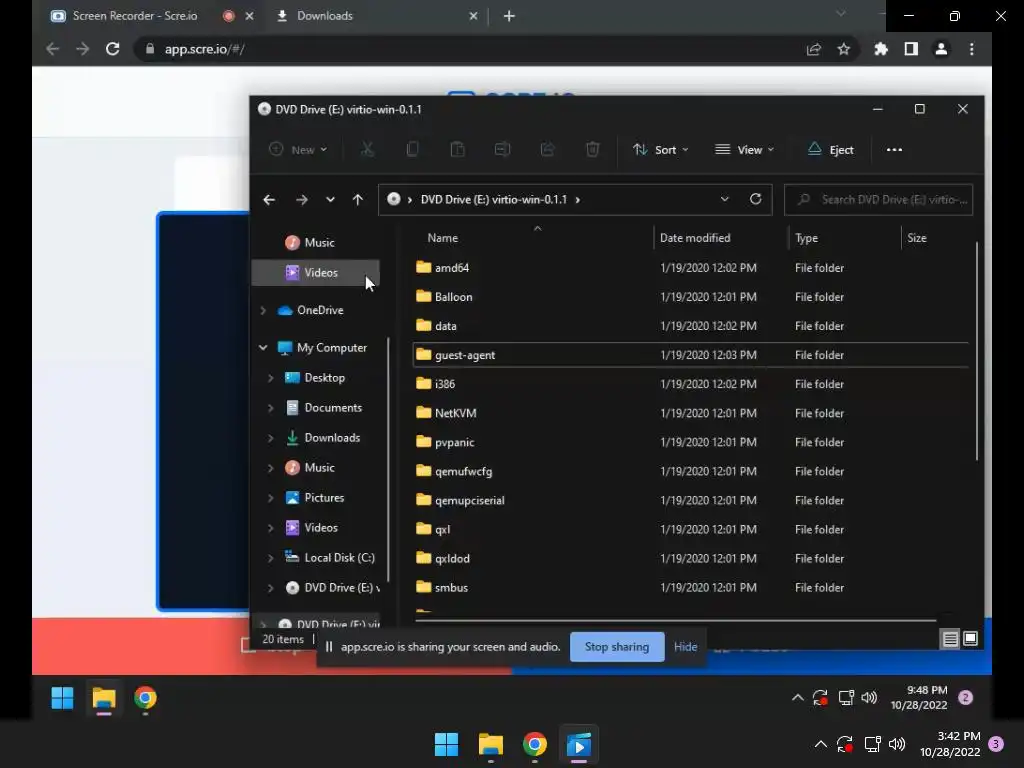Click the Start button on the inner recorded taskbar
Screen dimensions: 1024x768
[63, 698]
